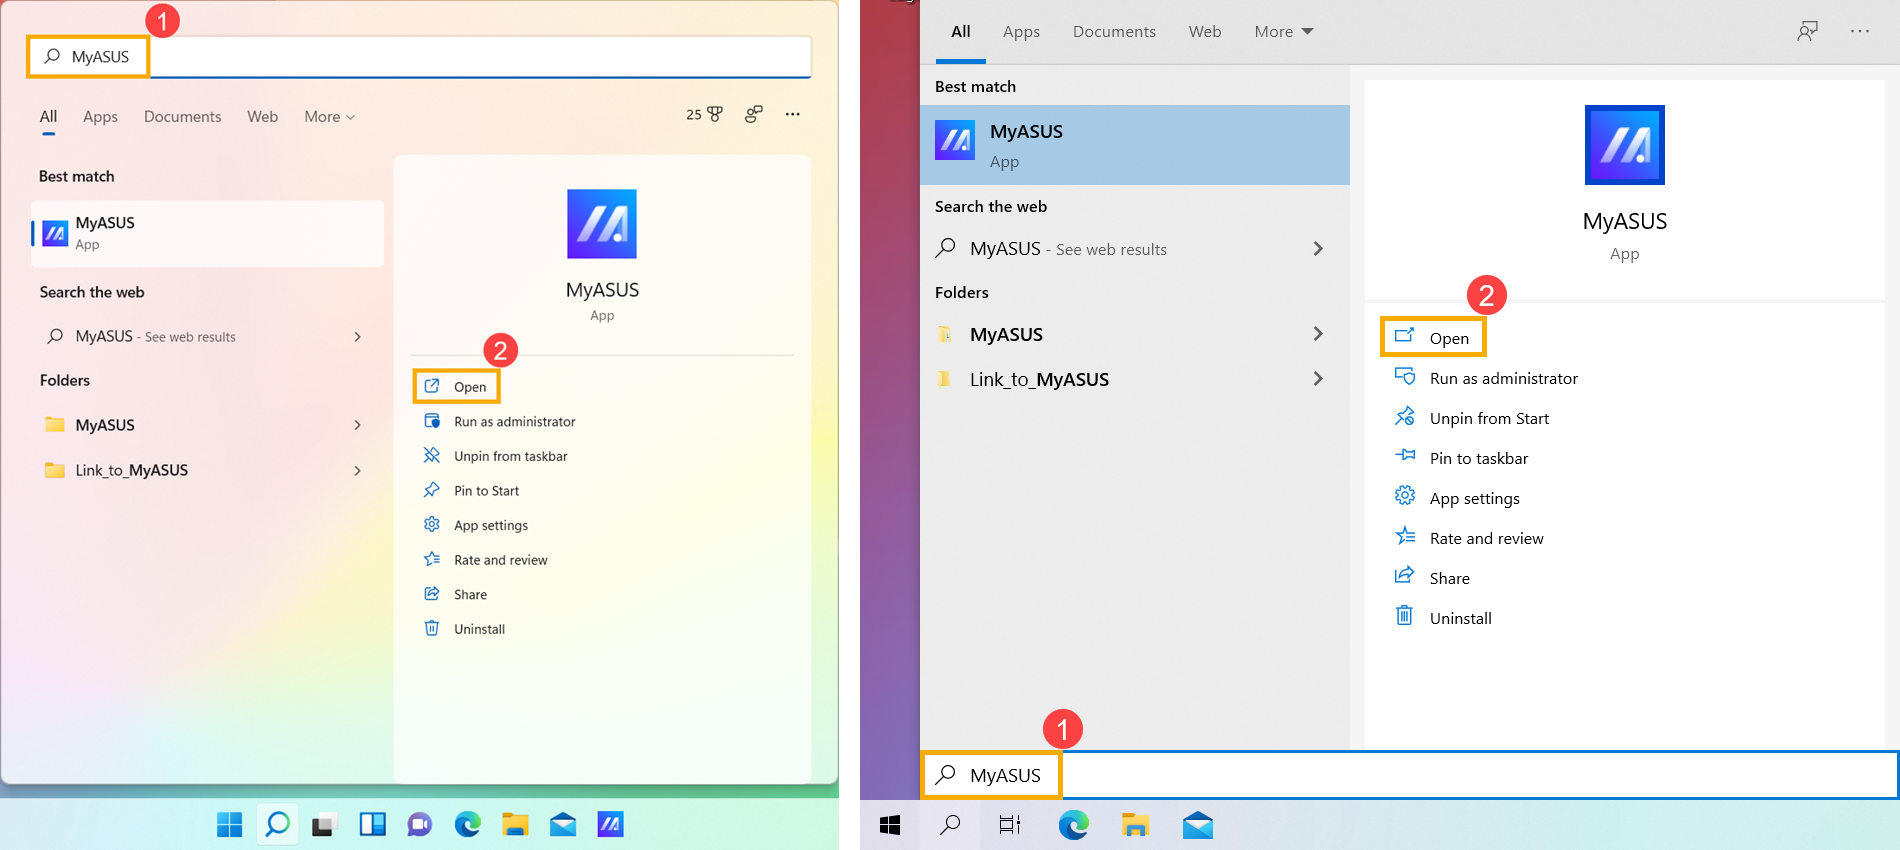The image size is (1900, 850).
Task: Click large MyASUS logo in Windows 11 panel
Action: click(602, 224)
